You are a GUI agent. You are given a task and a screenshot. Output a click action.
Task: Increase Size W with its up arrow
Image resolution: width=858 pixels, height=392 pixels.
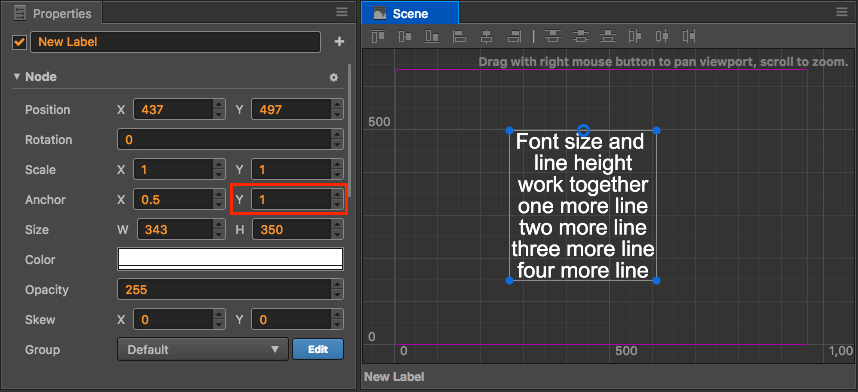pyautogui.click(x=219, y=224)
